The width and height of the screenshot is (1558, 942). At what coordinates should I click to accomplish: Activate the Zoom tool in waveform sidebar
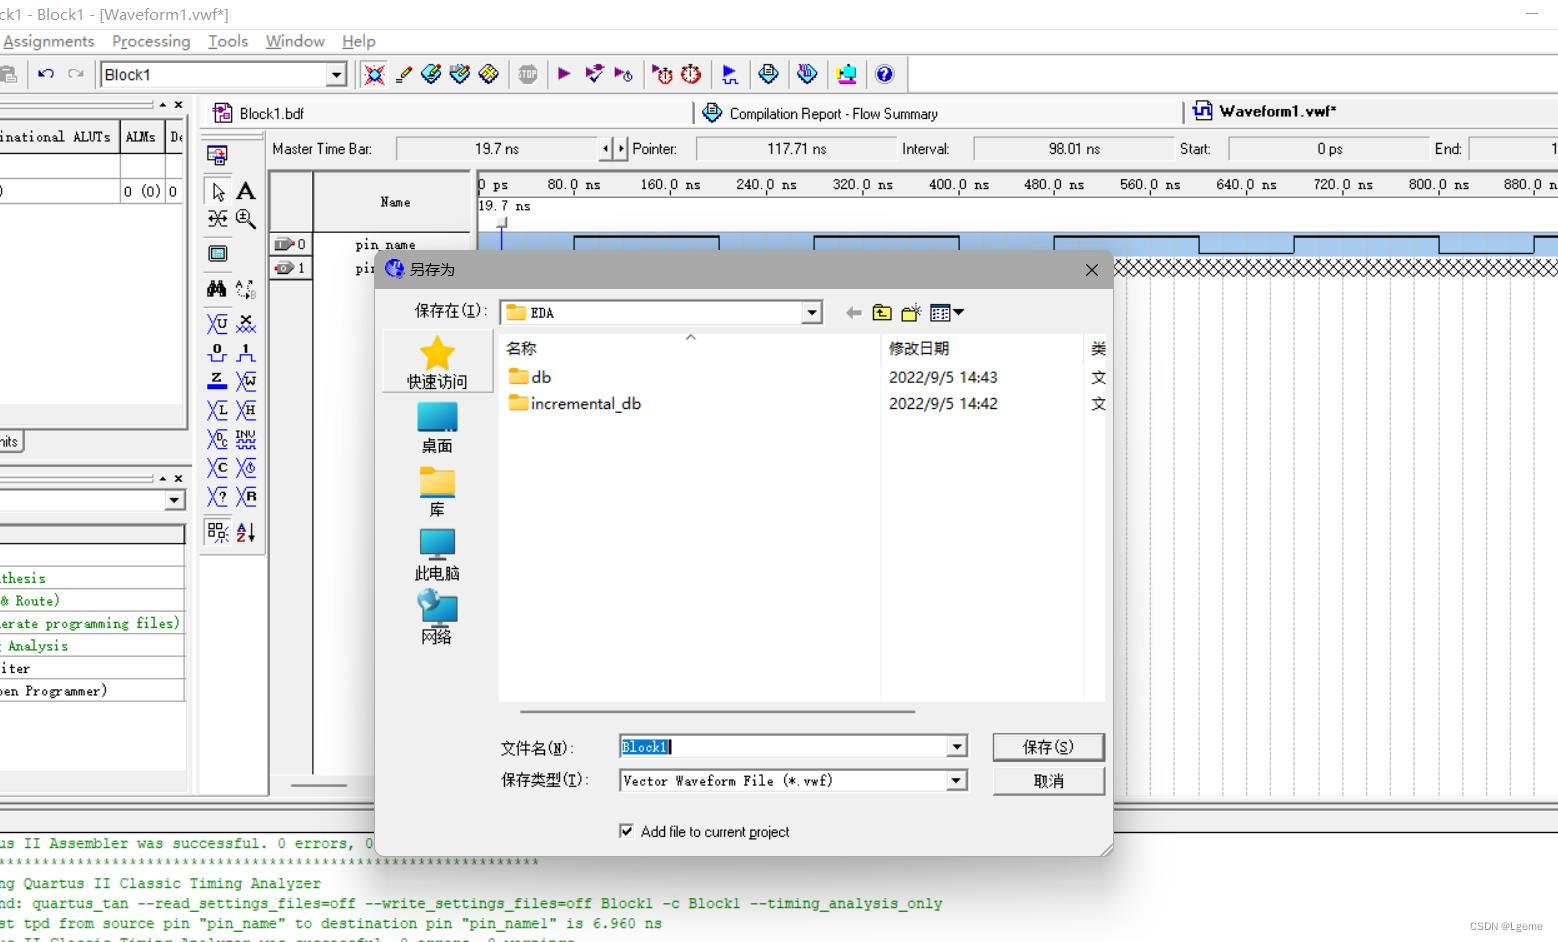246,219
